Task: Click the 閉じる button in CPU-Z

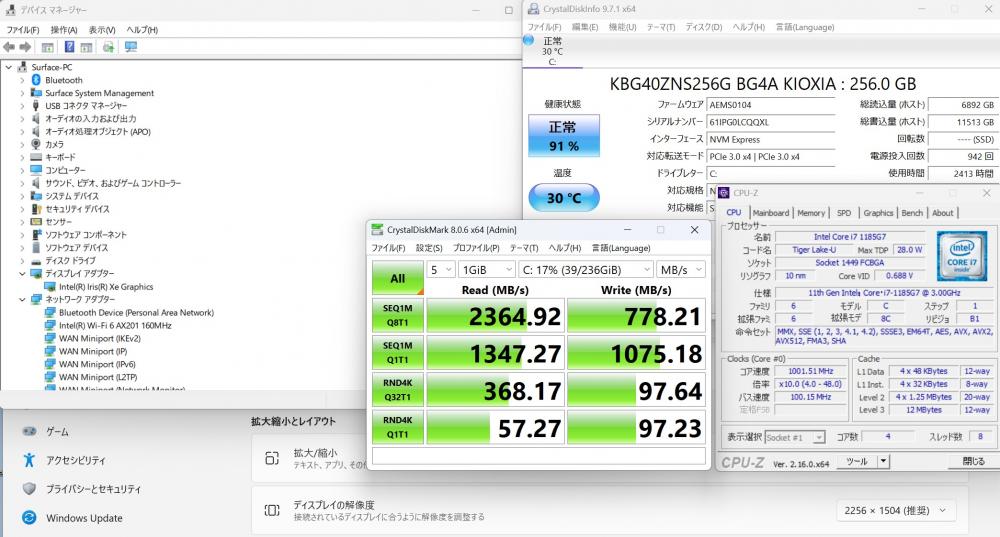Action: point(972,462)
